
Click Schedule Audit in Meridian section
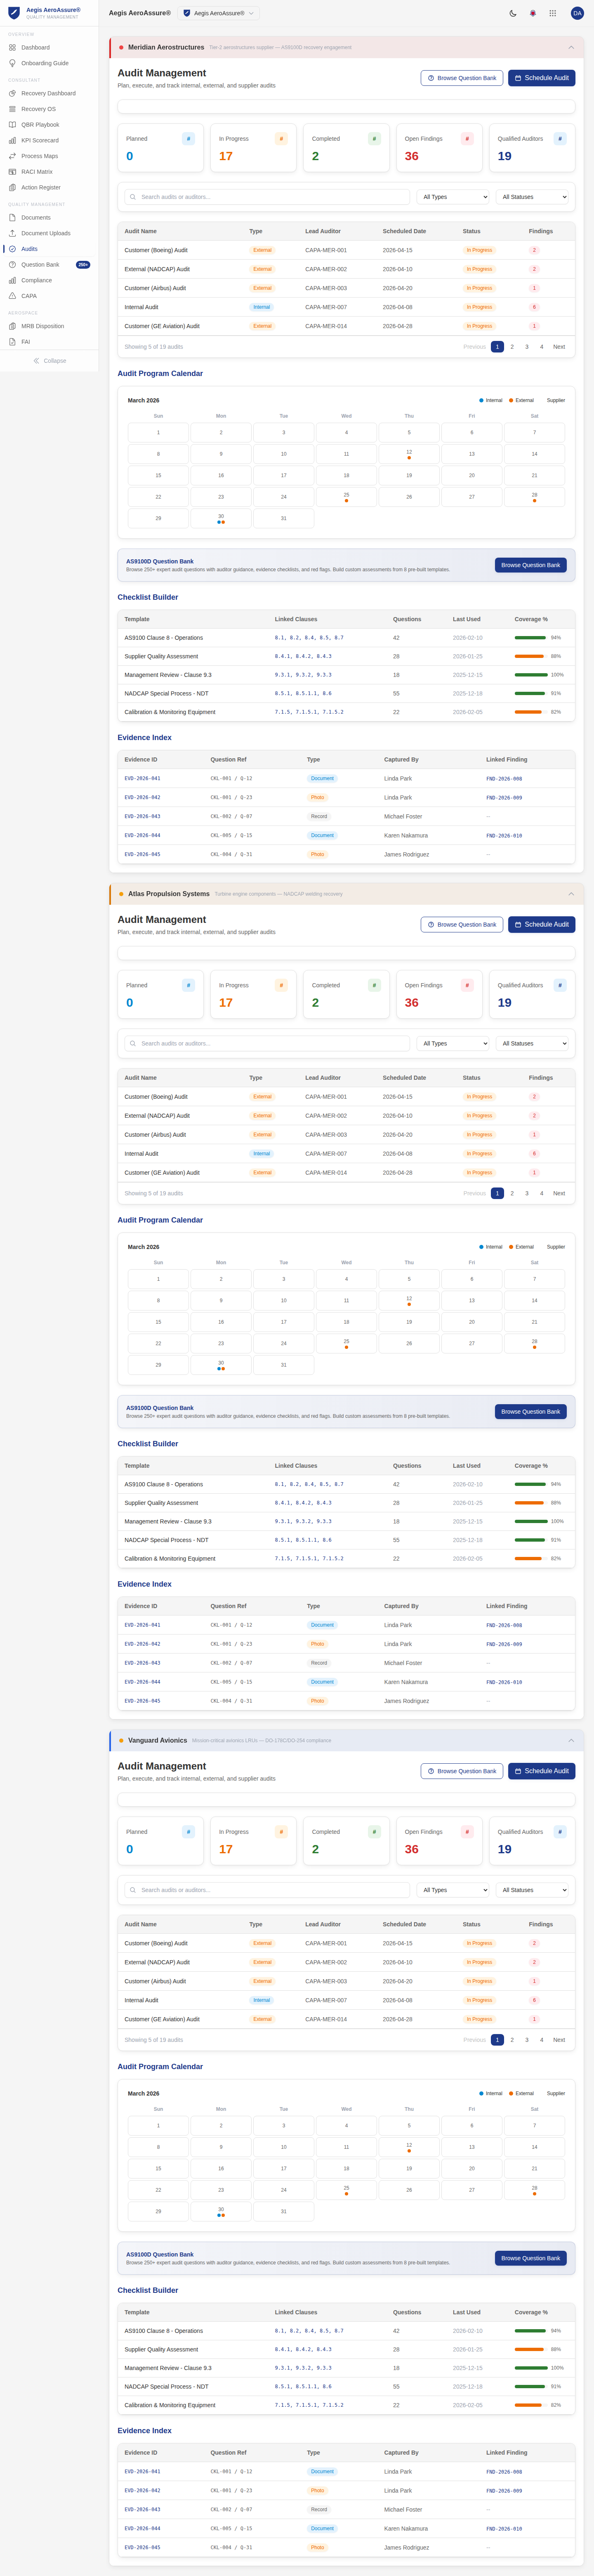[x=541, y=78]
